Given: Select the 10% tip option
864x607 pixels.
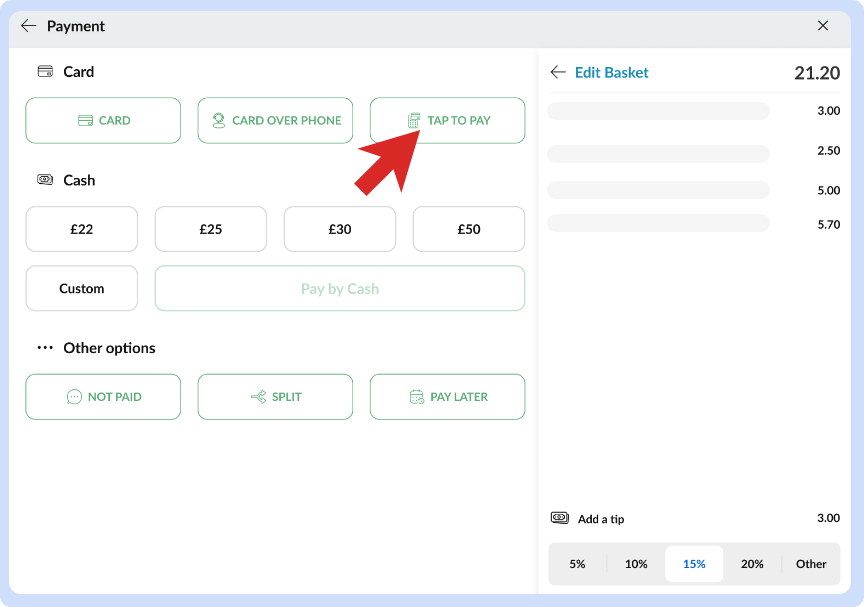Looking at the screenshot, I should [x=636, y=564].
